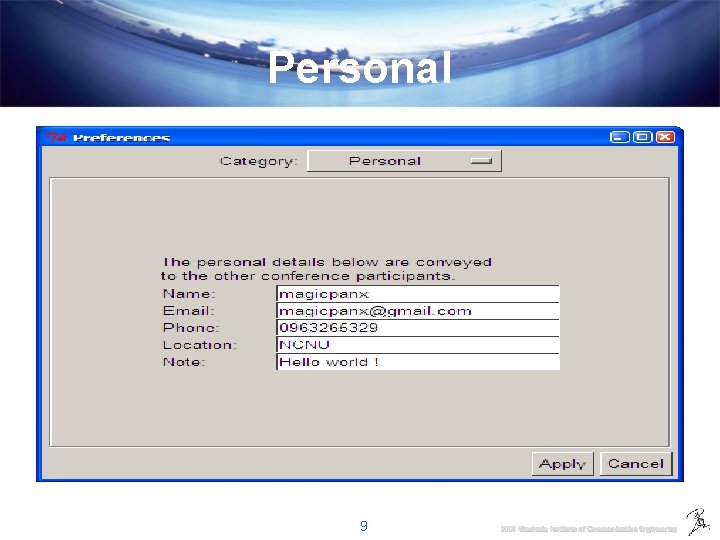Click the Note: label
The image size is (720, 540).
click(x=184, y=362)
